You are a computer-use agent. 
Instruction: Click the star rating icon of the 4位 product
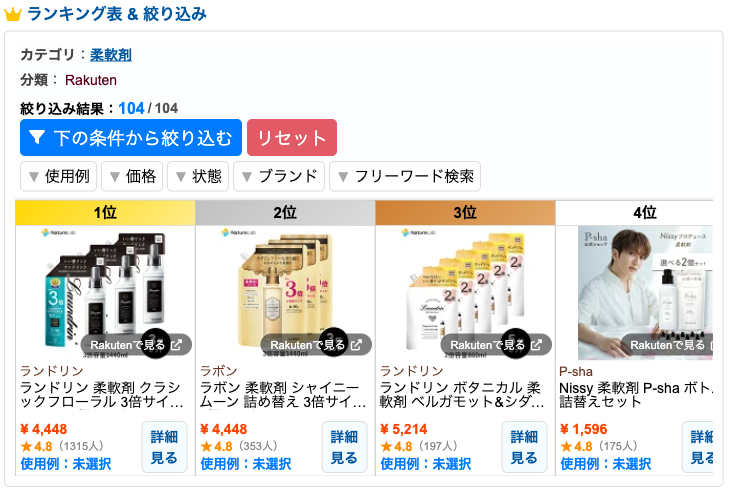566,446
